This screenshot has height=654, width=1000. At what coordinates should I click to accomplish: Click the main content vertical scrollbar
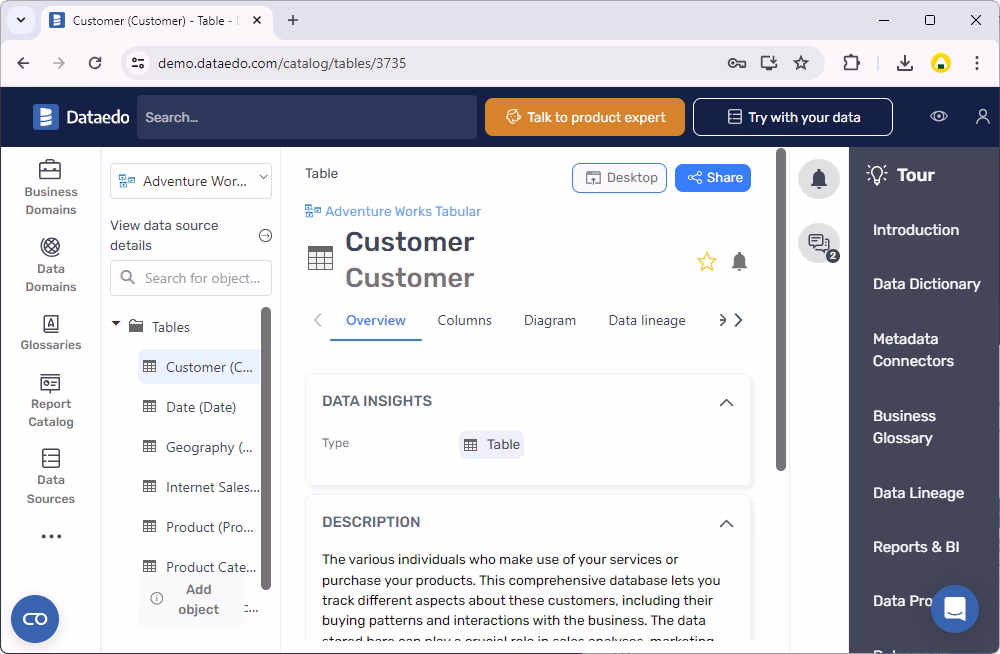coord(781,309)
